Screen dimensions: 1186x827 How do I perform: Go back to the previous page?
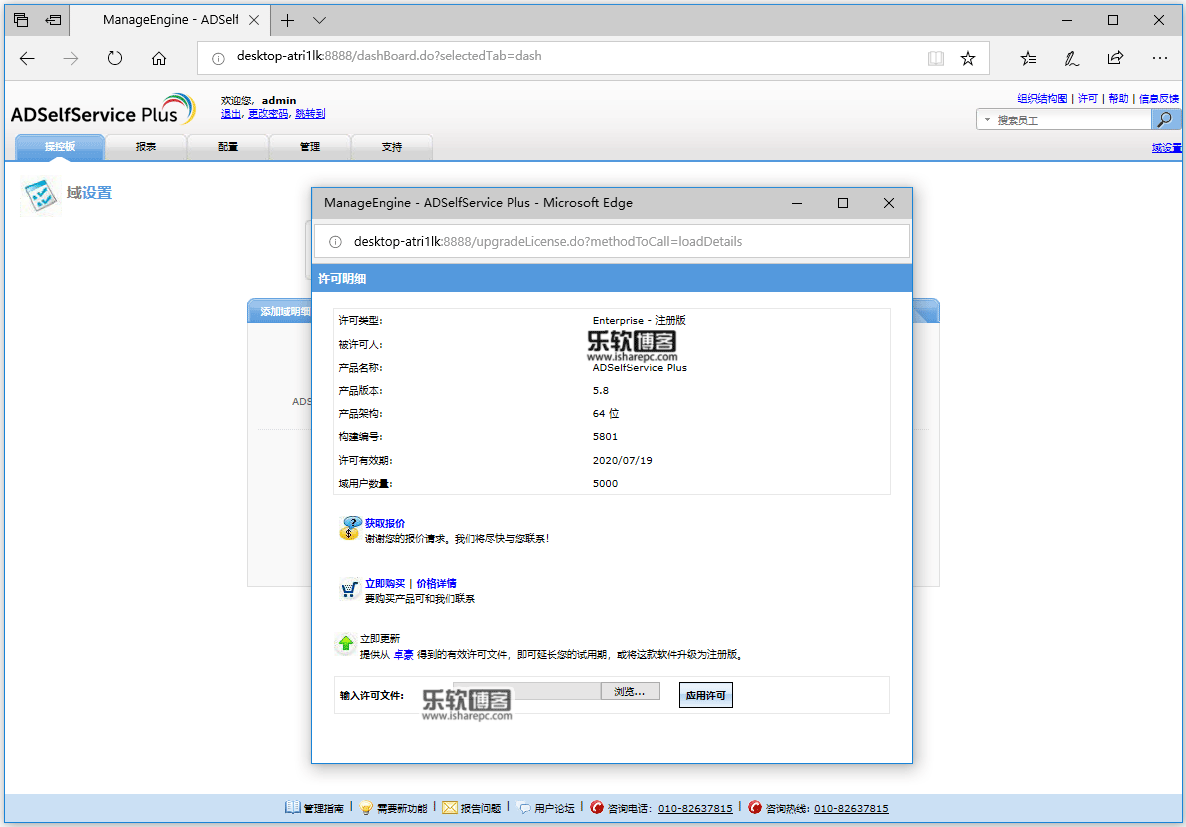(27, 58)
